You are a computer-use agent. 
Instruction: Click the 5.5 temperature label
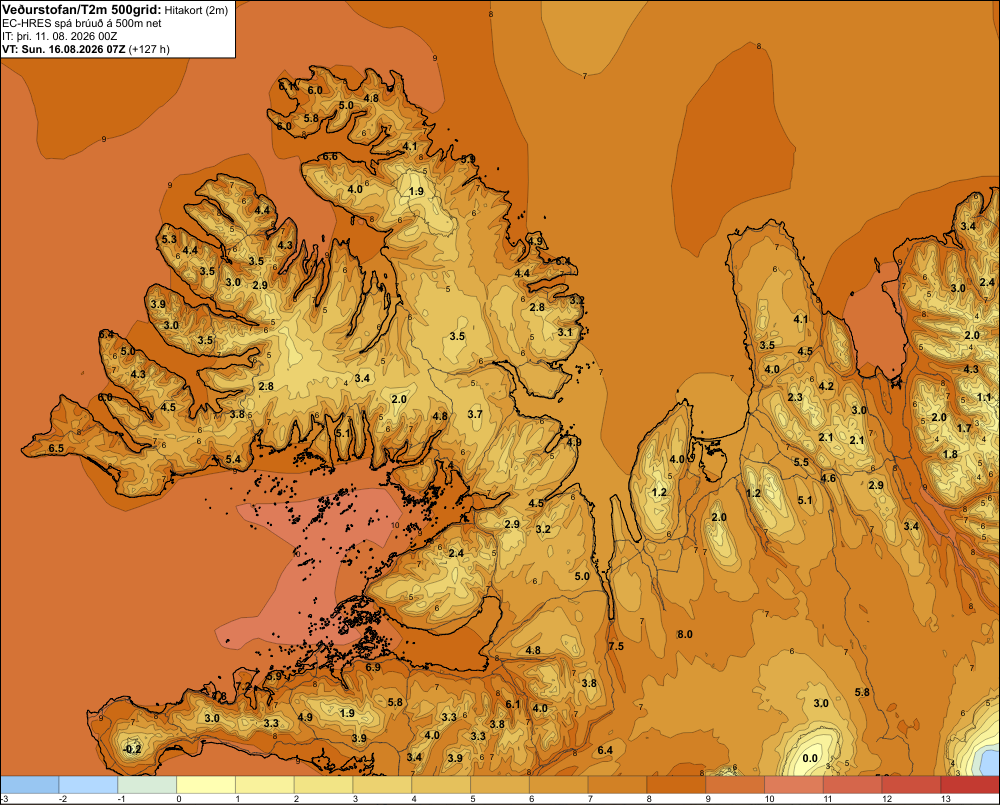point(801,462)
